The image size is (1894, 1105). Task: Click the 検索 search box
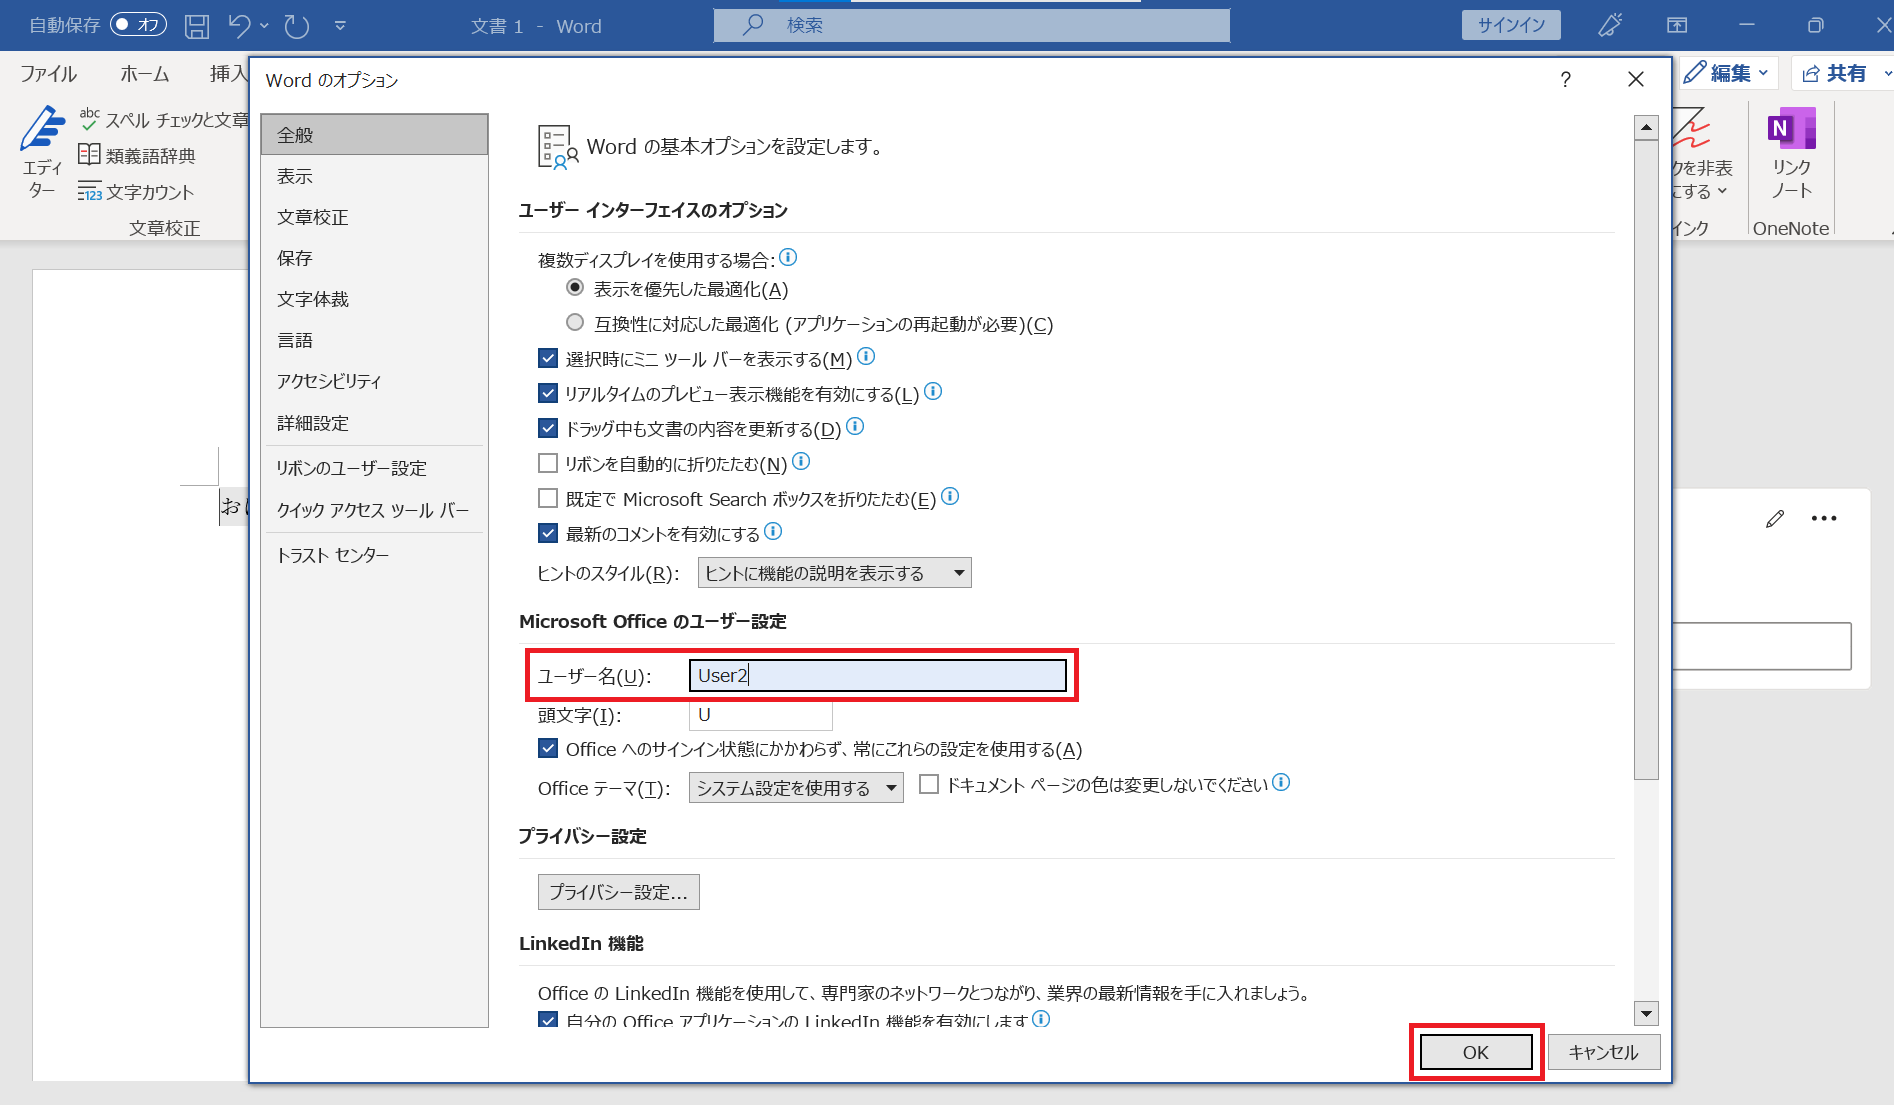pos(971,25)
